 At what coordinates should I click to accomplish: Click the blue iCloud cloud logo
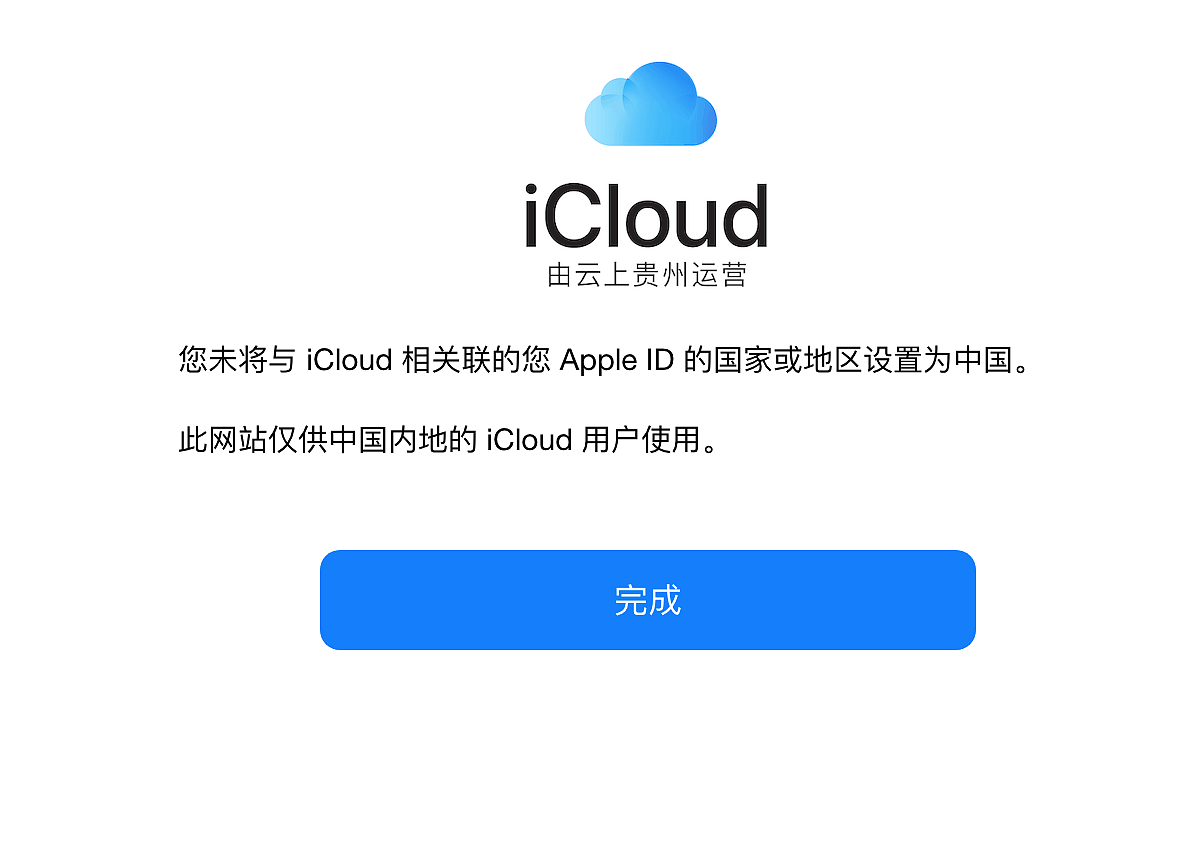pyautogui.click(x=650, y=103)
